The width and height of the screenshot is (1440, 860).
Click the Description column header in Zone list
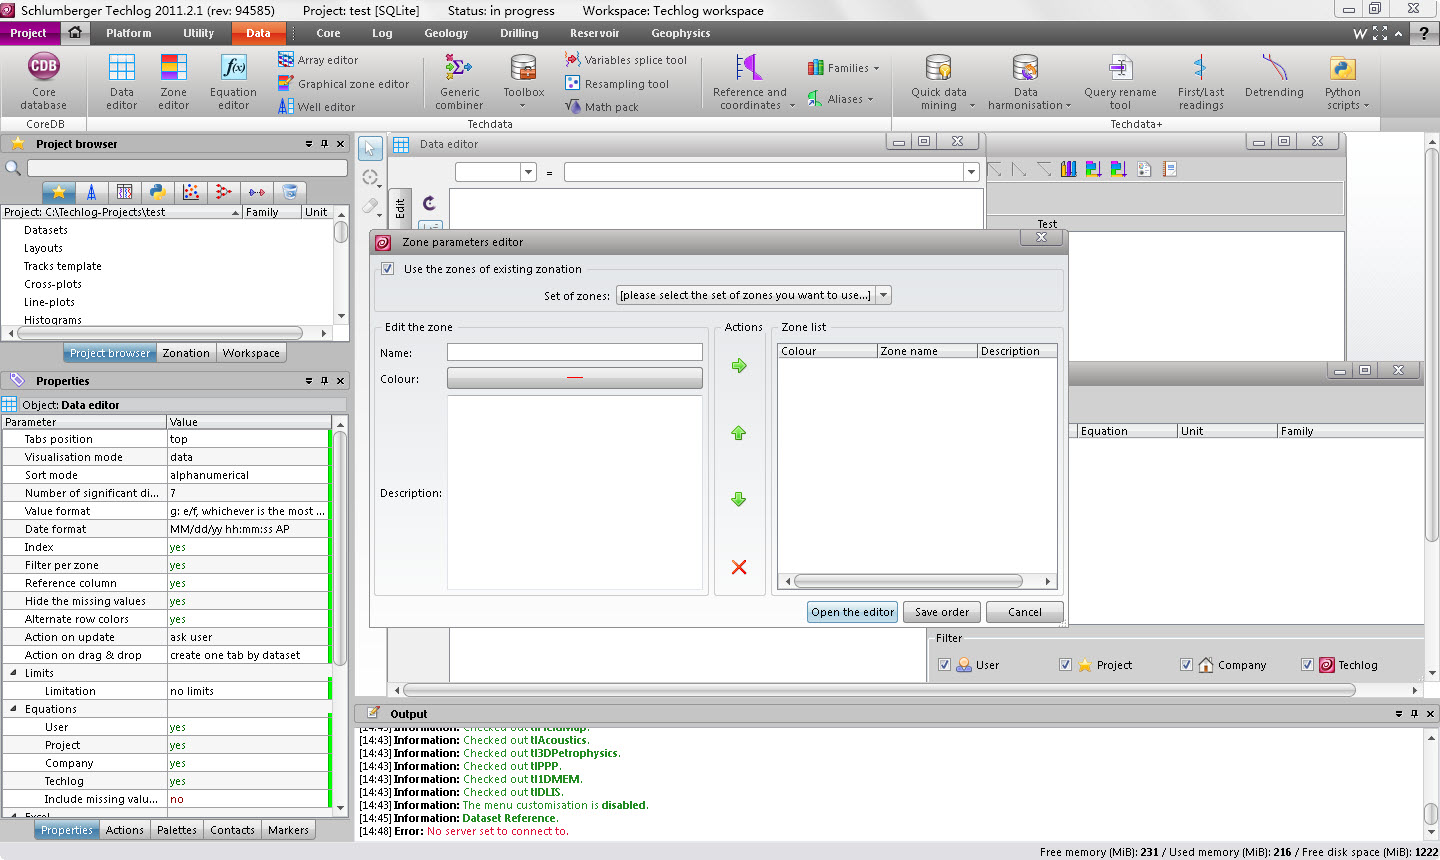pyautogui.click(x=1017, y=351)
